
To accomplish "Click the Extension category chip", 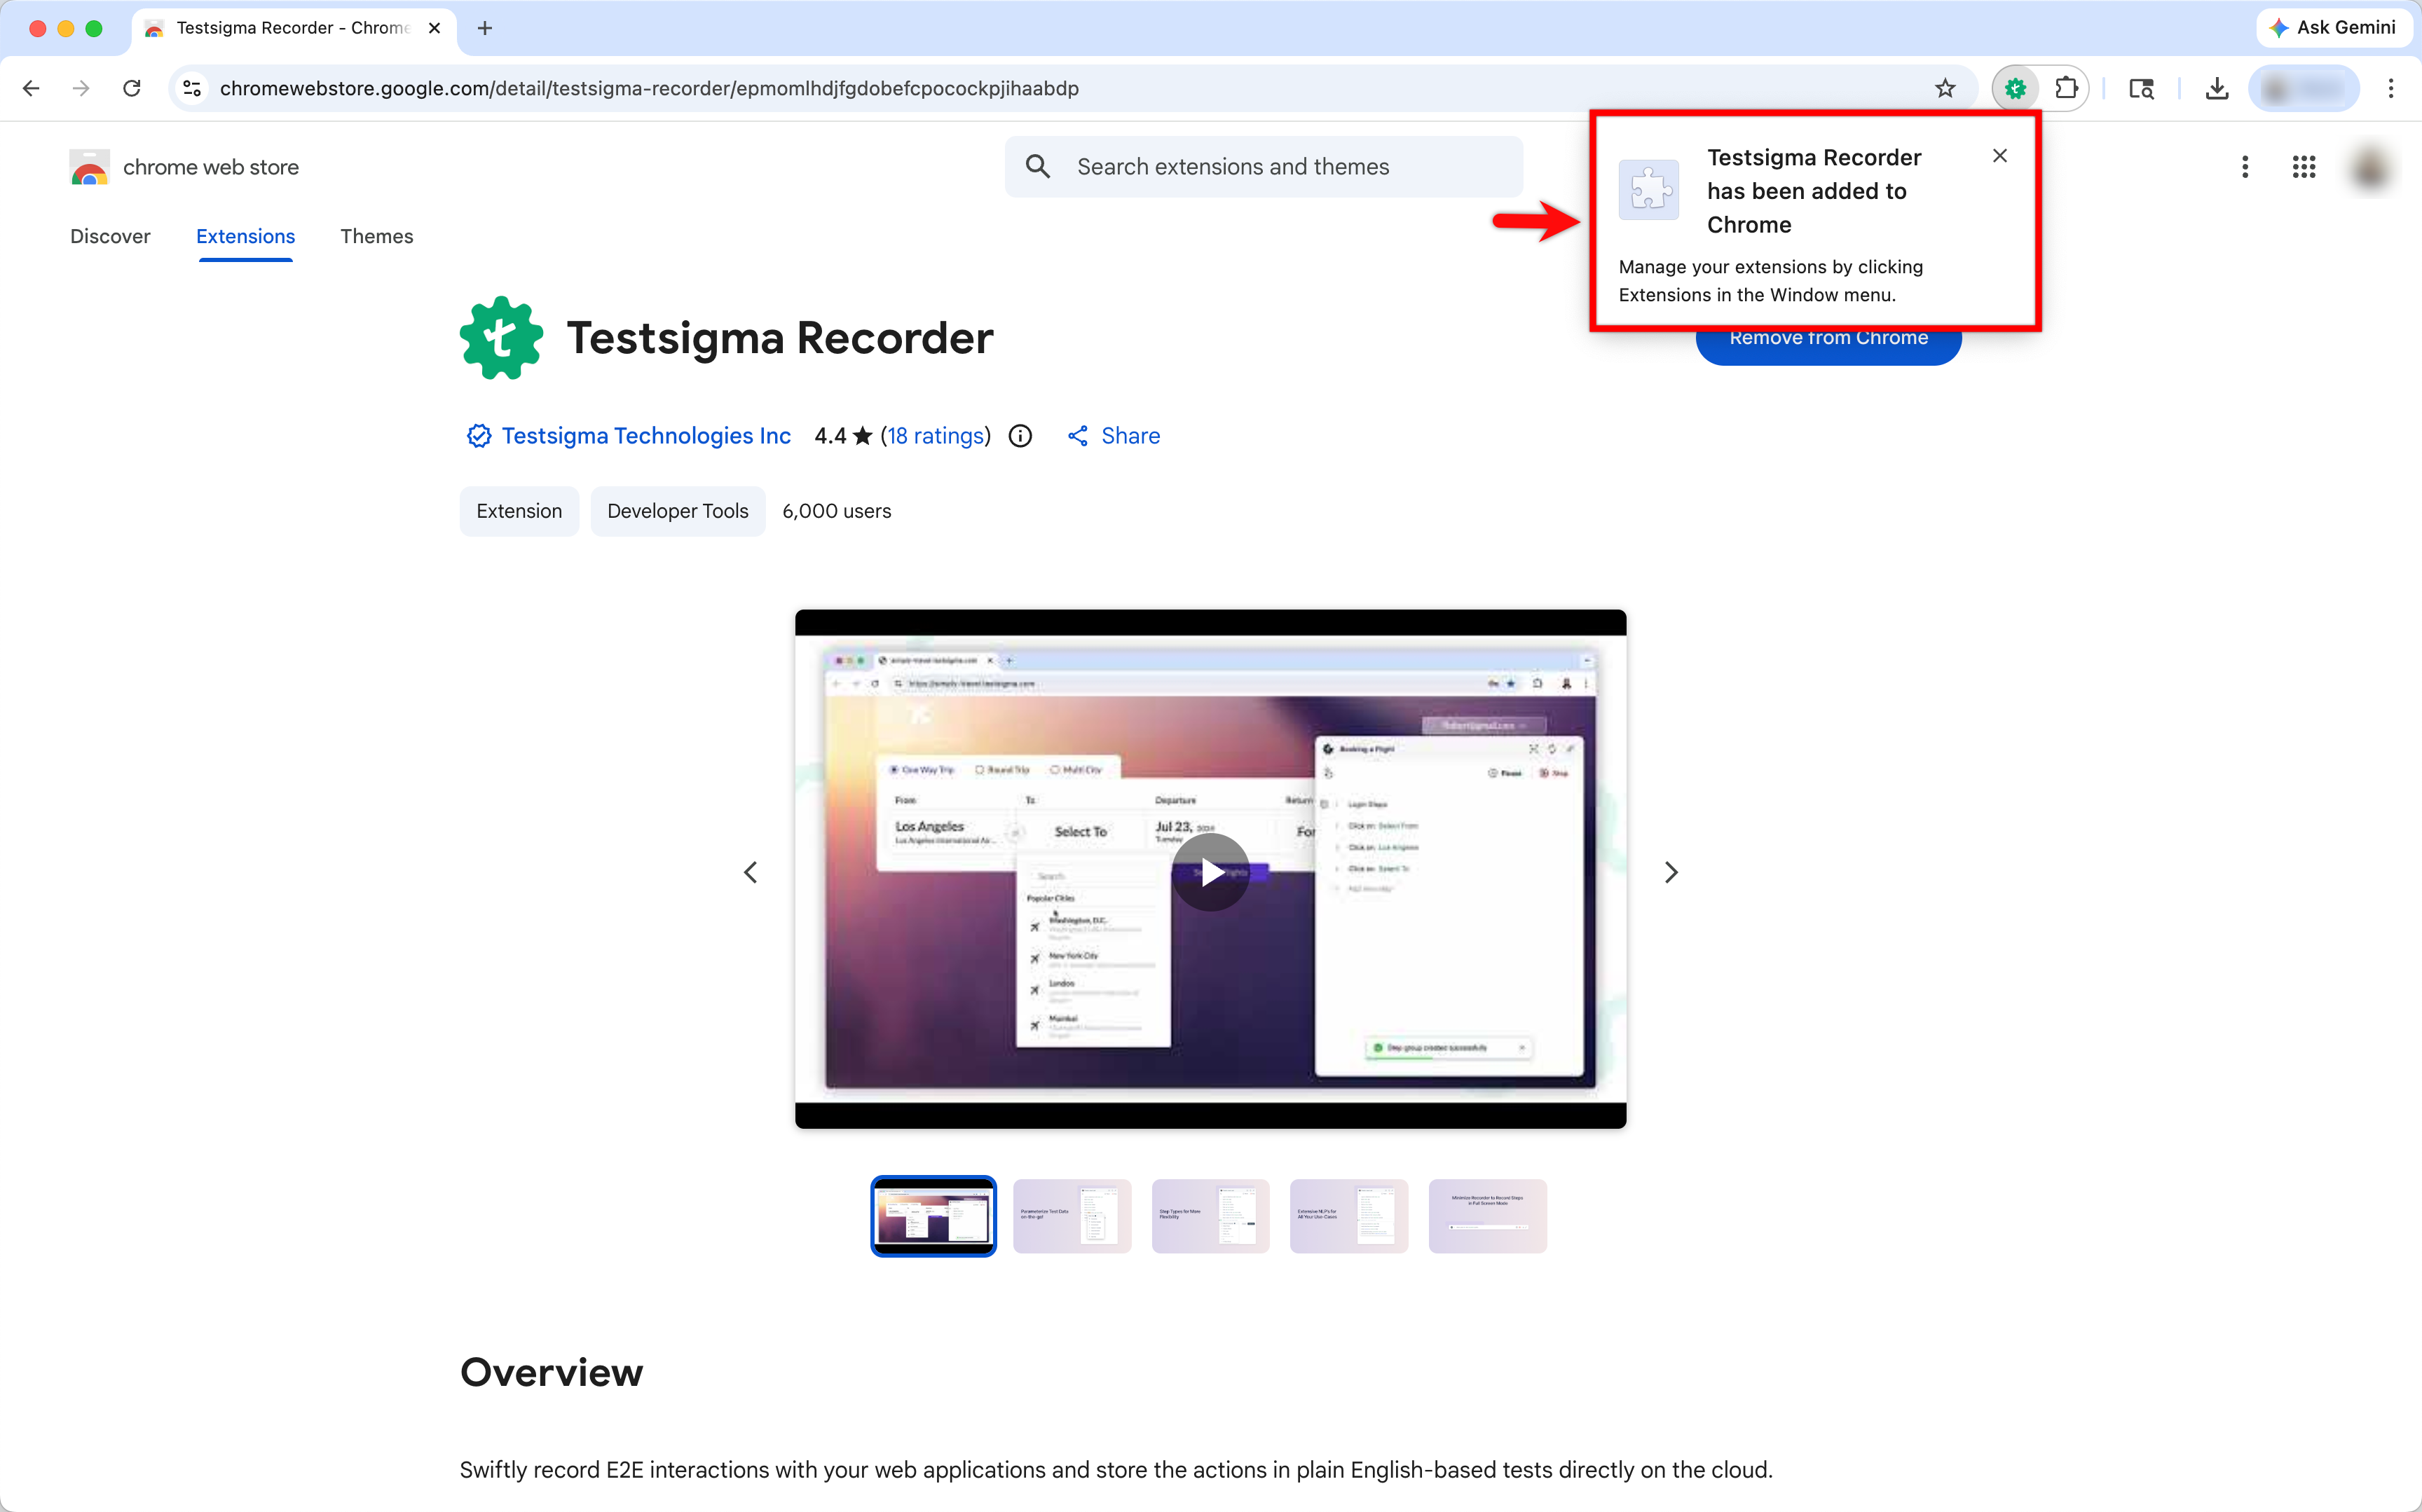I will 519,511.
